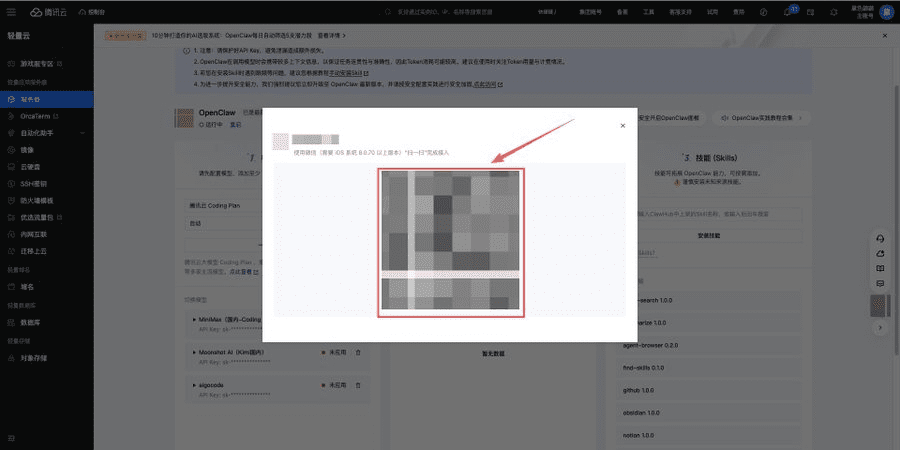Expand 自动化助手 sidebar group
Screen dimensions: 900x450
pyautogui.click(x=46, y=133)
